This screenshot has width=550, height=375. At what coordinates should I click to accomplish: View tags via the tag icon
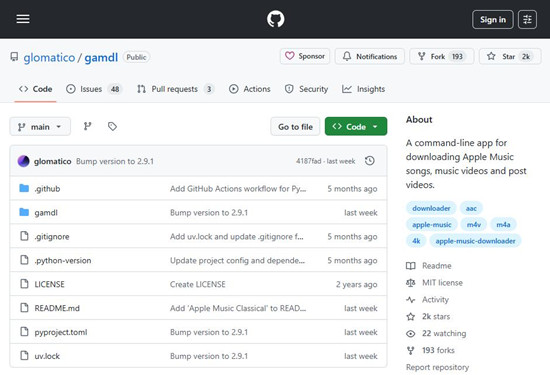[x=112, y=126]
